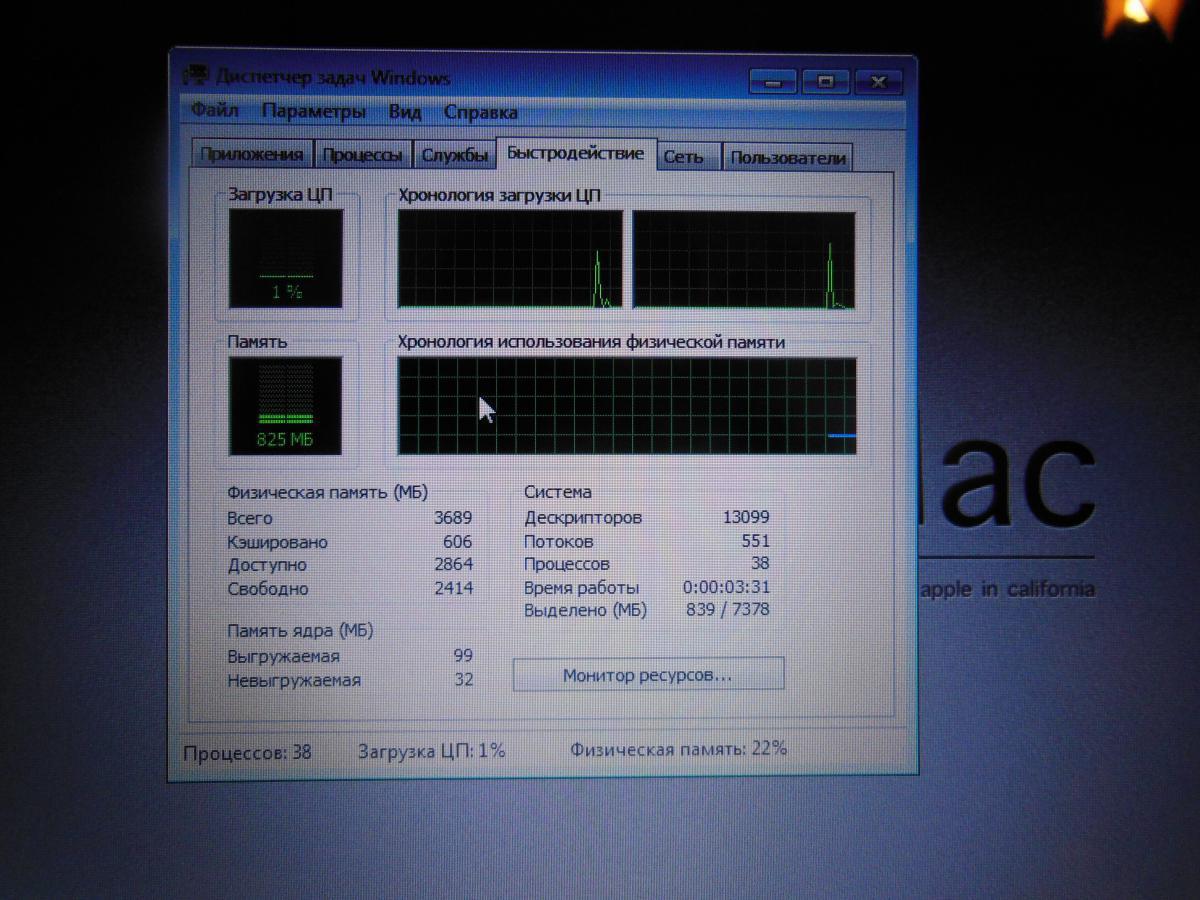Click the Task Manager icon in title bar
The width and height of the screenshot is (1200, 900).
tap(198, 77)
